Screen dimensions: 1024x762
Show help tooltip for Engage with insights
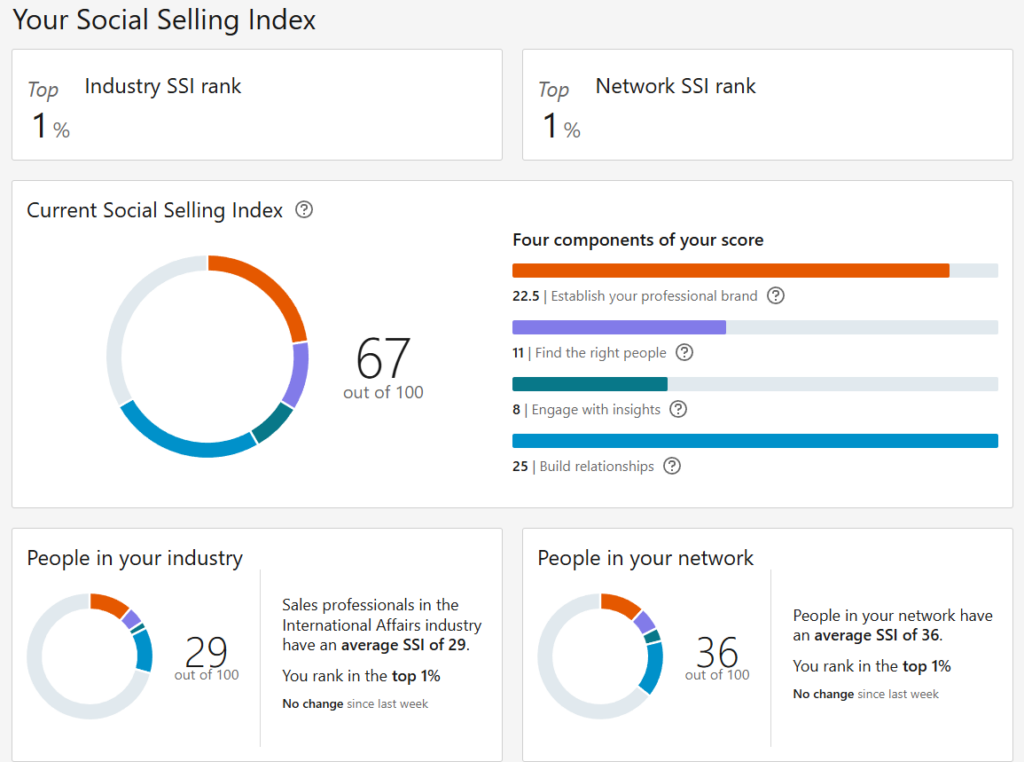click(678, 409)
